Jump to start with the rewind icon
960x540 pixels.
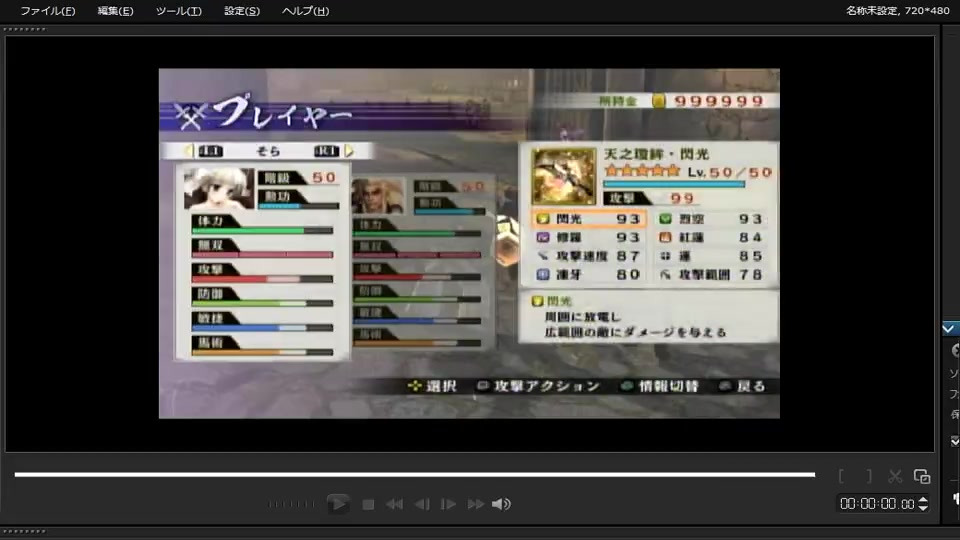pyautogui.click(x=394, y=504)
